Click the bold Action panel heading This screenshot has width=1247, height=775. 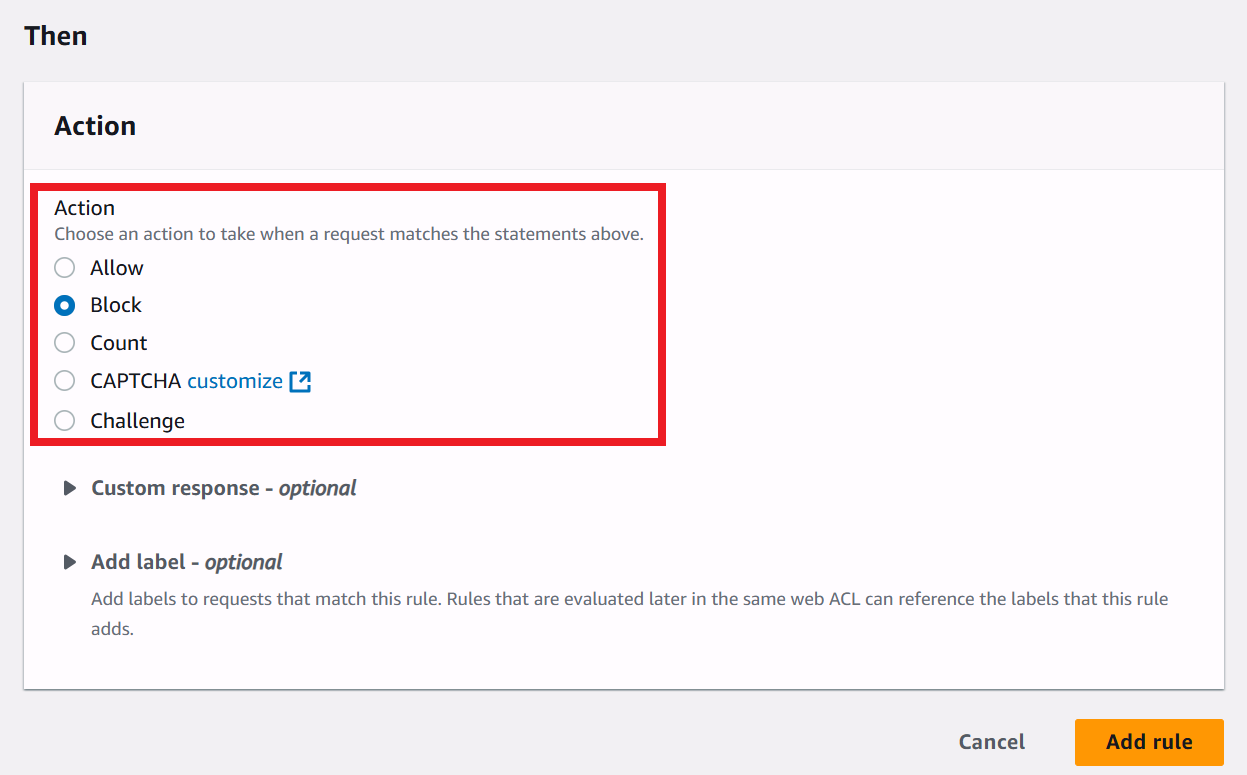pos(95,126)
